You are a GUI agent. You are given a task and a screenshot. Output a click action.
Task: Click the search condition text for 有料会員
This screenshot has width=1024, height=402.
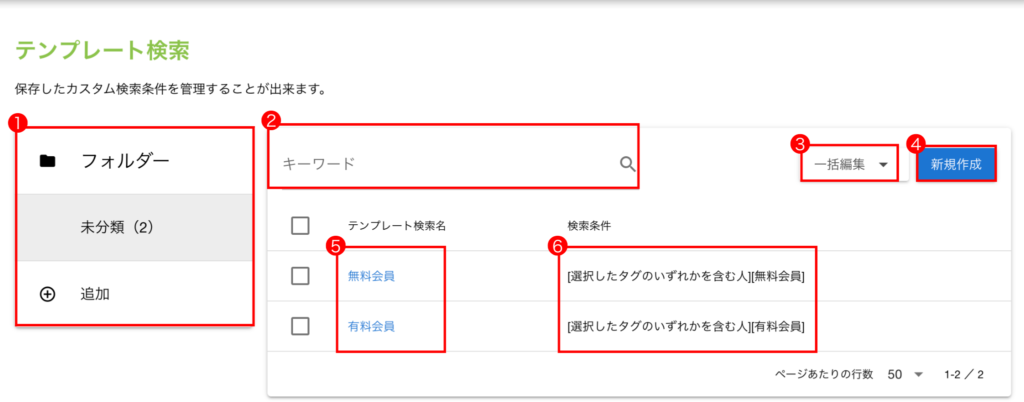pyautogui.click(x=685, y=326)
